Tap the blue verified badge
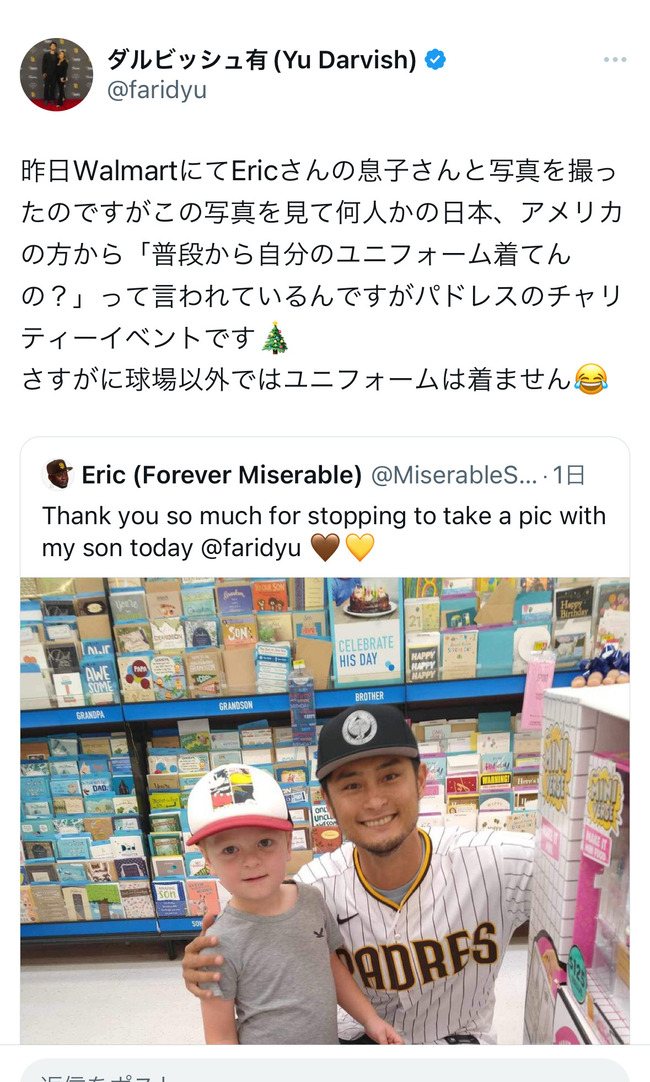This screenshot has height=1082, width=650. [435, 60]
